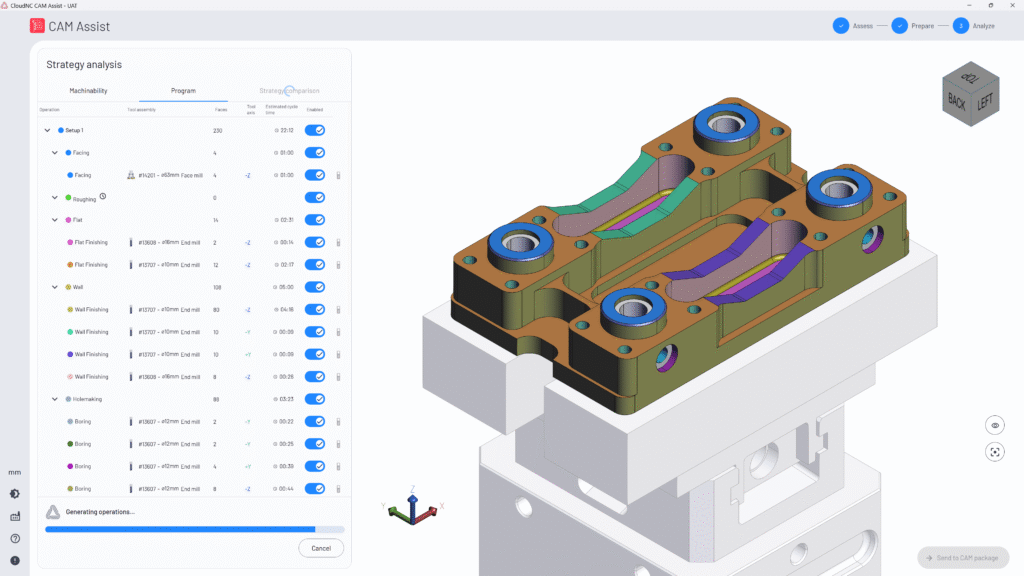The image size is (1024, 576).
Task: Click the LEFT face of view cube
Action: [985, 101]
